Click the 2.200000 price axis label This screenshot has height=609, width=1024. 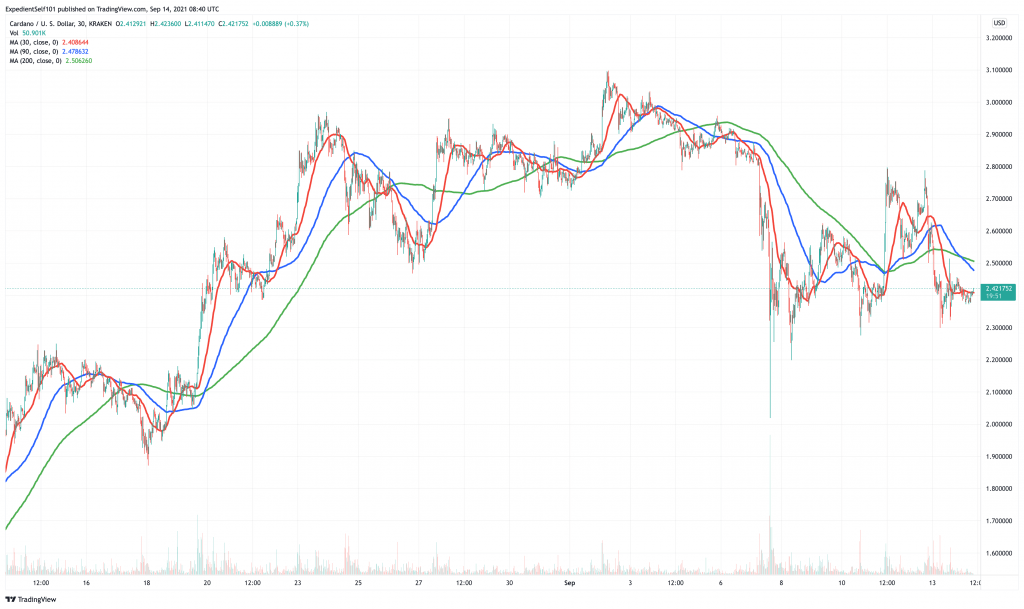999,360
